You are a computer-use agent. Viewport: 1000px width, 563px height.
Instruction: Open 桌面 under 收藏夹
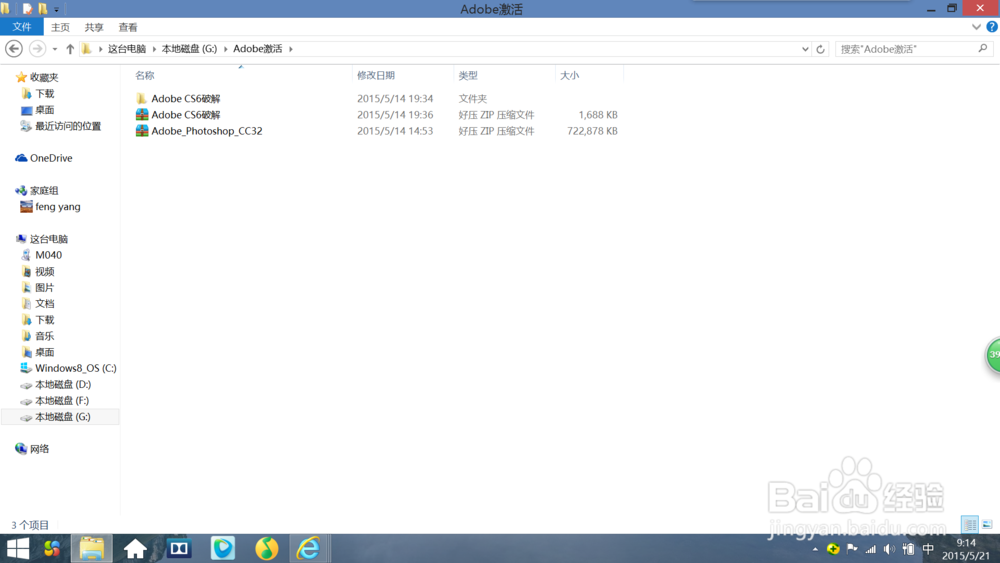point(44,110)
